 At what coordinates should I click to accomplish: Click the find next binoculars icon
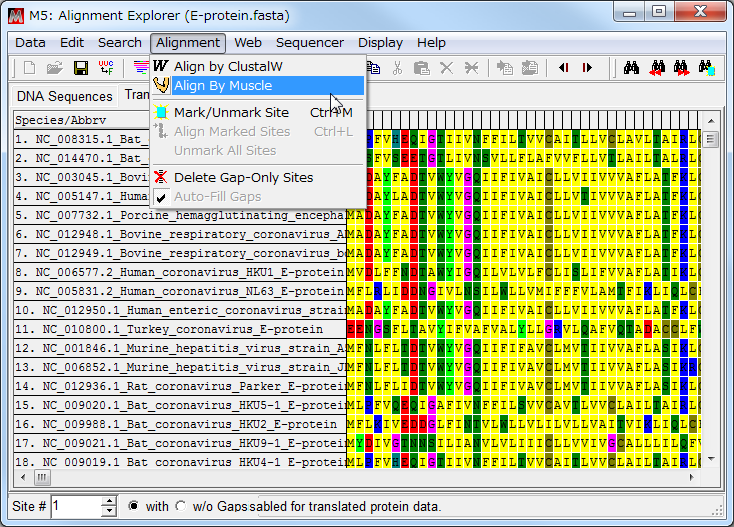pyautogui.click(x=682, y=68)
